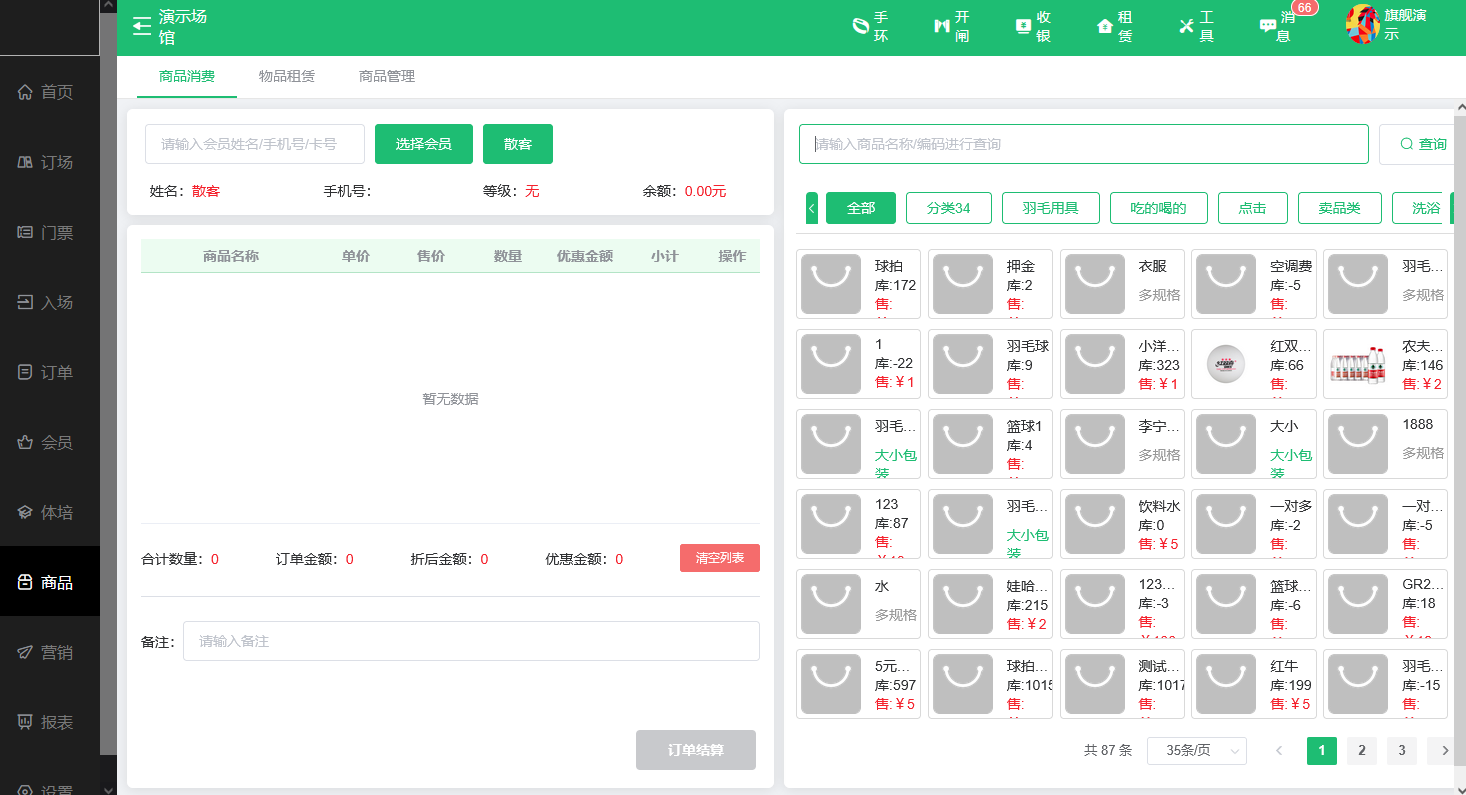Click the next page arrow in pagination

(1442, 750)
